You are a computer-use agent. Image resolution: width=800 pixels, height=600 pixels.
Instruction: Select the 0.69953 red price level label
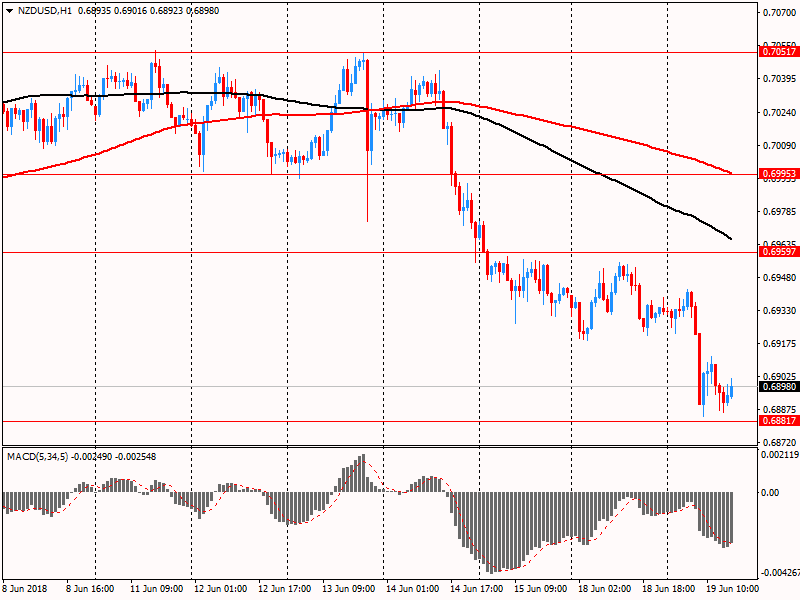tap(779, 174)
